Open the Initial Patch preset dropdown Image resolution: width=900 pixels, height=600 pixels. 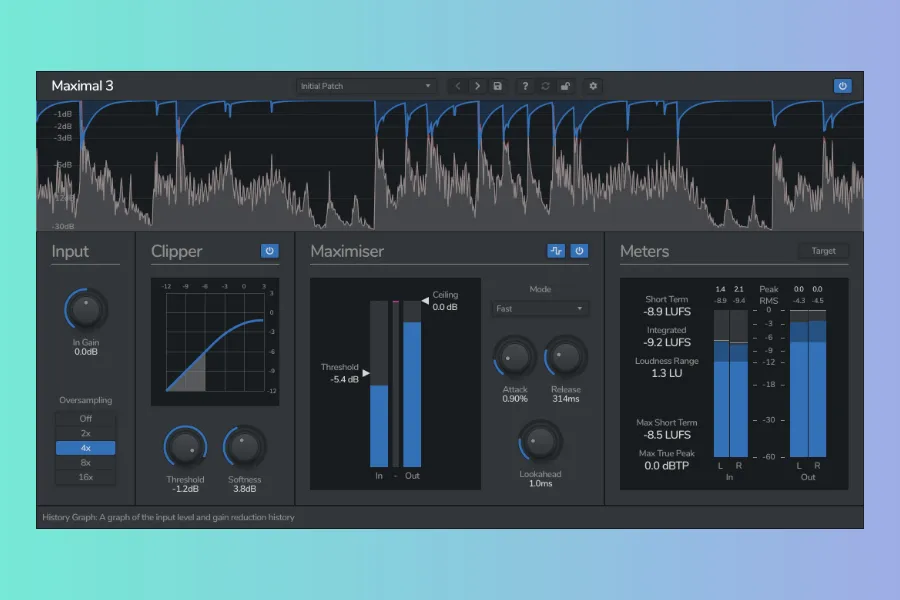coord(366,86)
